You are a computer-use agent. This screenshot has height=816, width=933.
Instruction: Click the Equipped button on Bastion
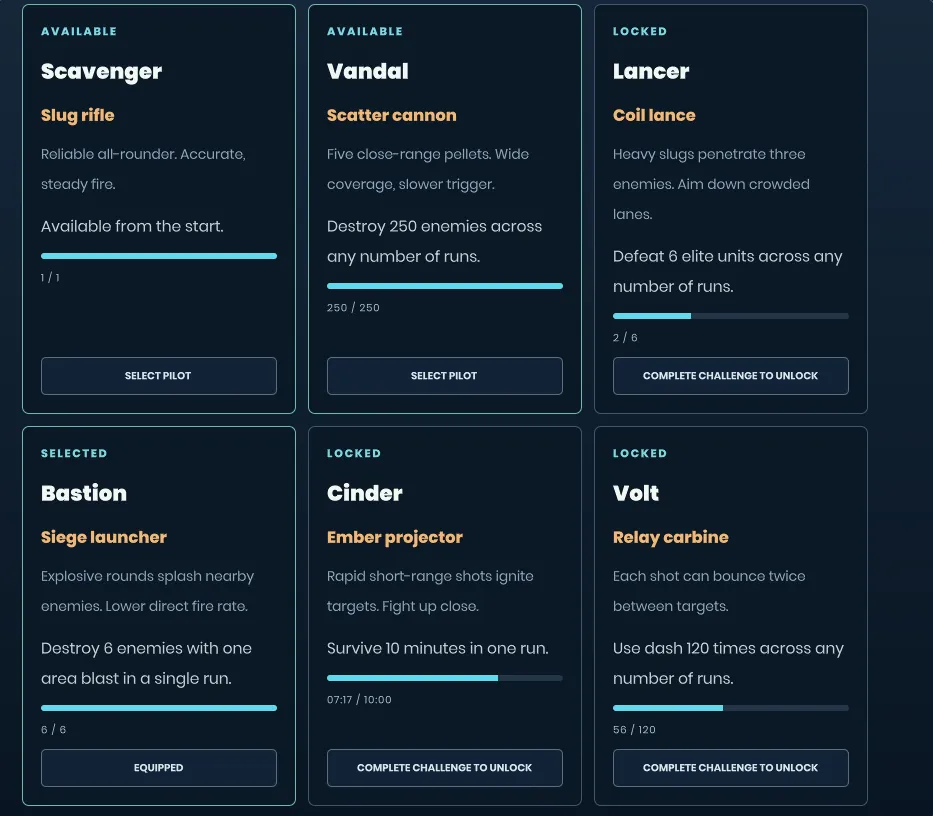(159, 768)
